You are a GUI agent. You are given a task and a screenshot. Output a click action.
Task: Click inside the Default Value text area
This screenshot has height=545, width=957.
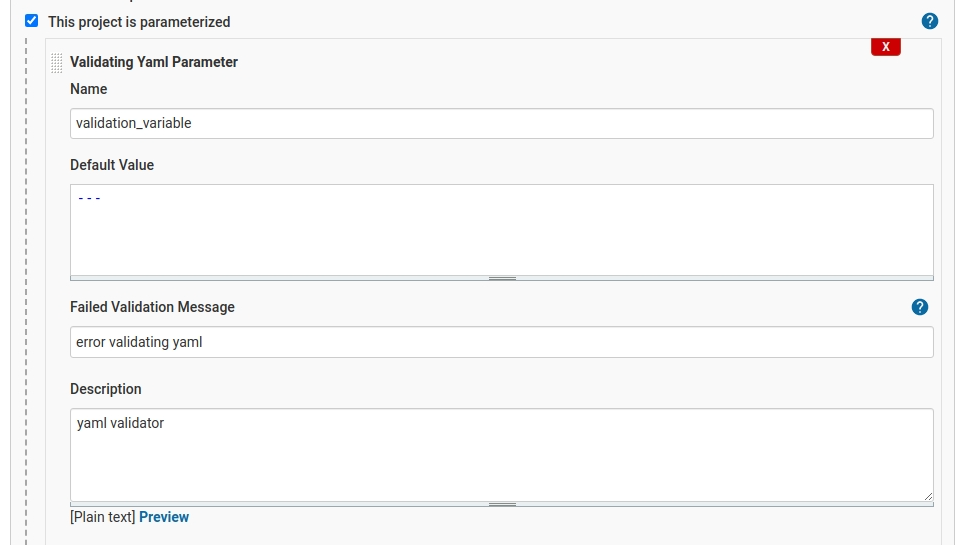tap(502, 229)
